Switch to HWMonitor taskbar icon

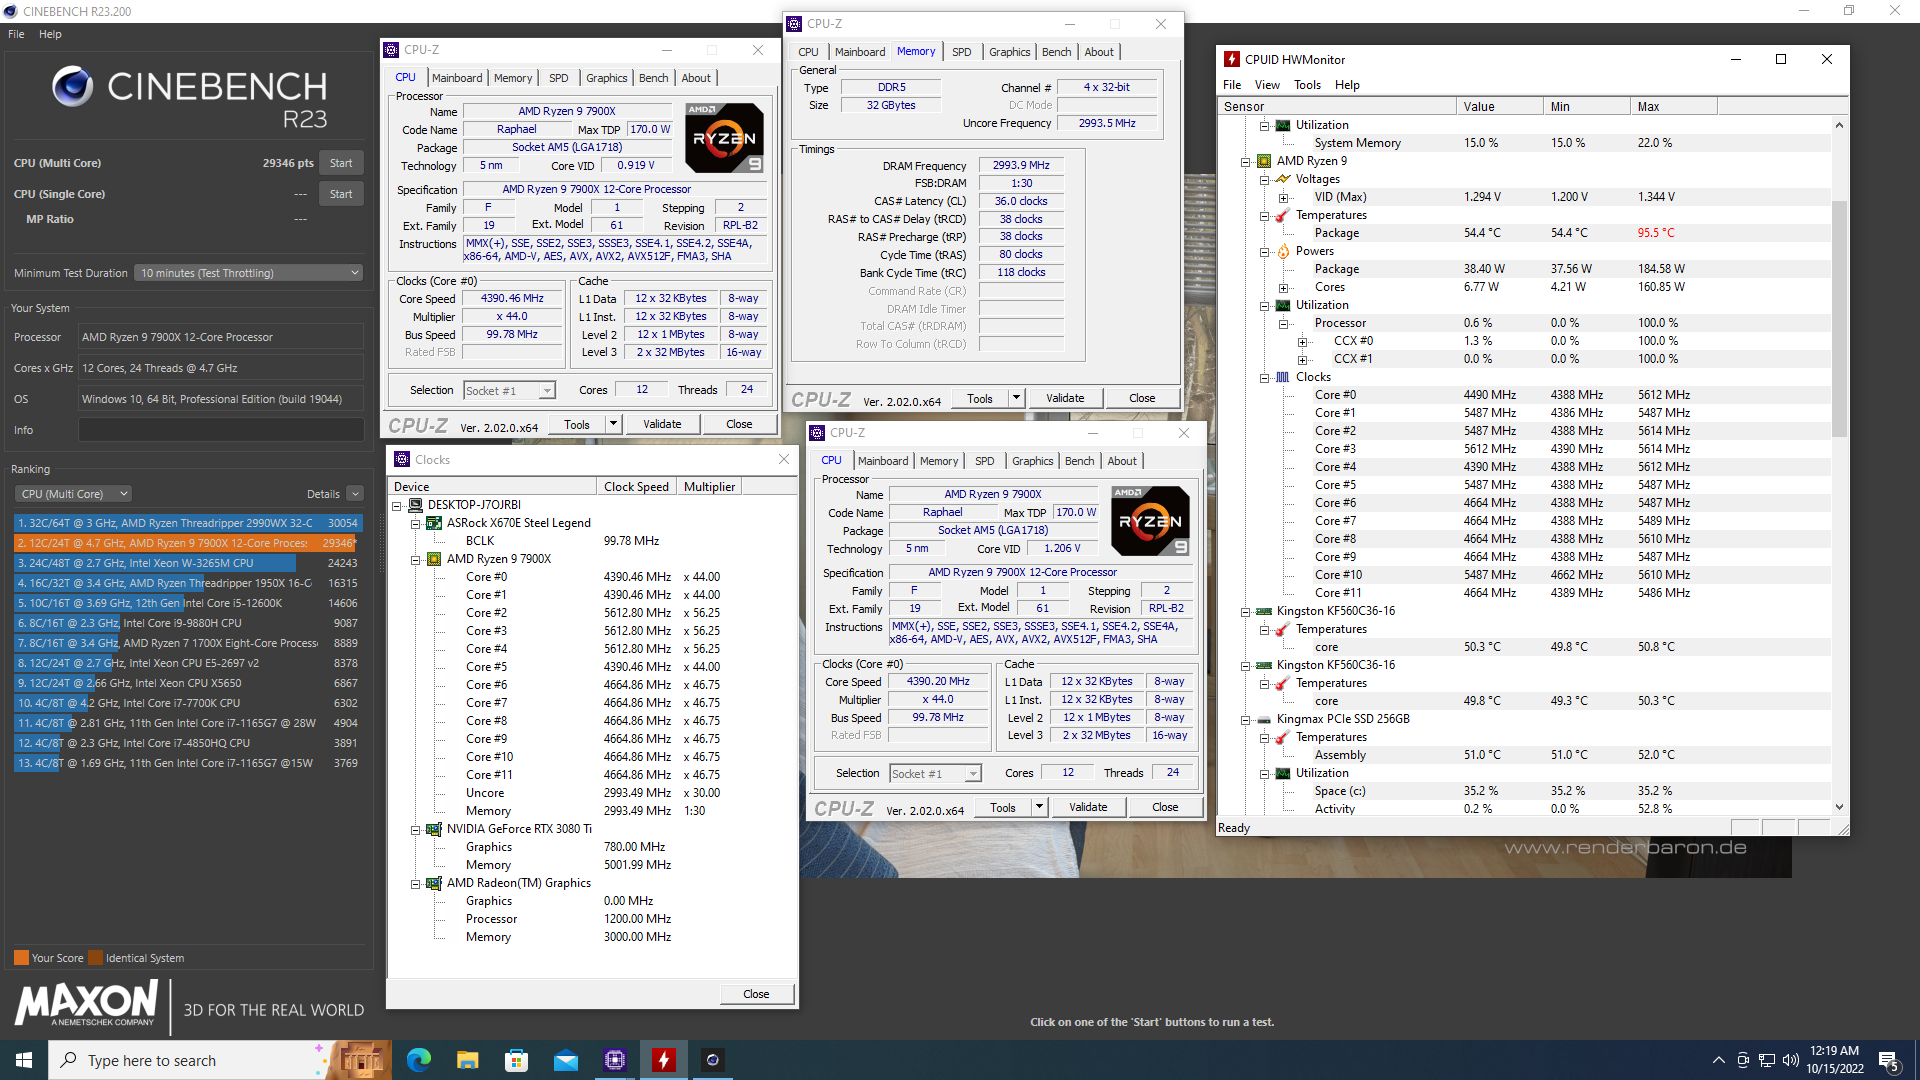(663, 1060)
